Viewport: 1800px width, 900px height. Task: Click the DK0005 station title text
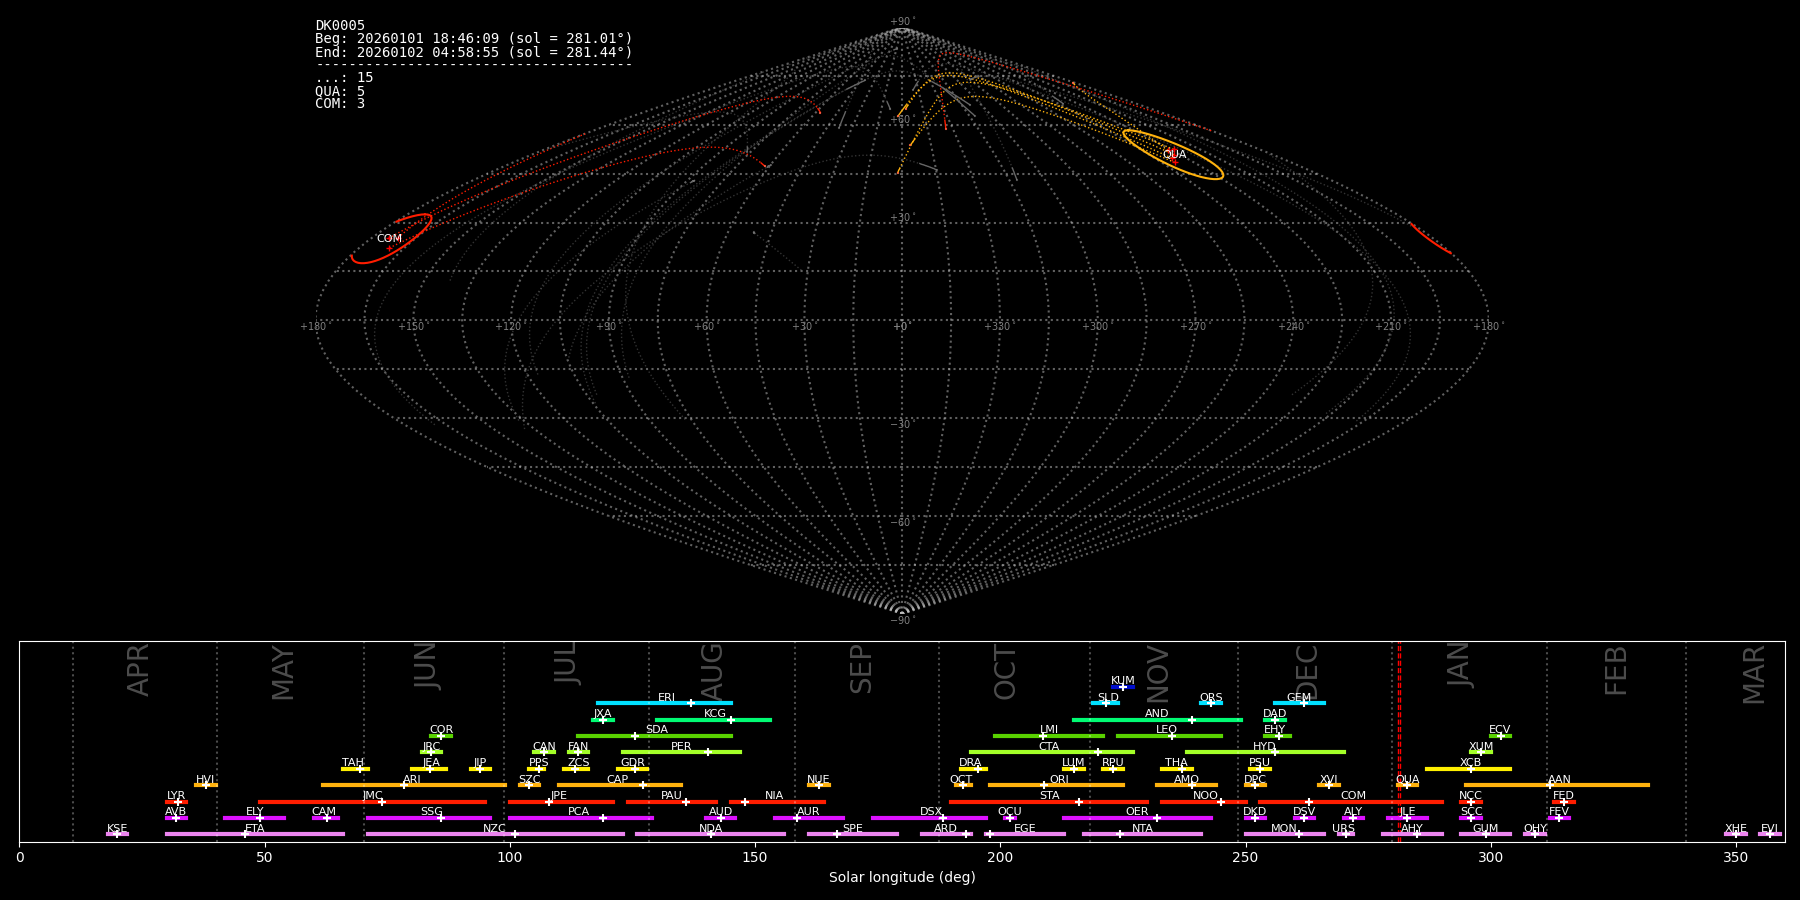tap(340, 26)
